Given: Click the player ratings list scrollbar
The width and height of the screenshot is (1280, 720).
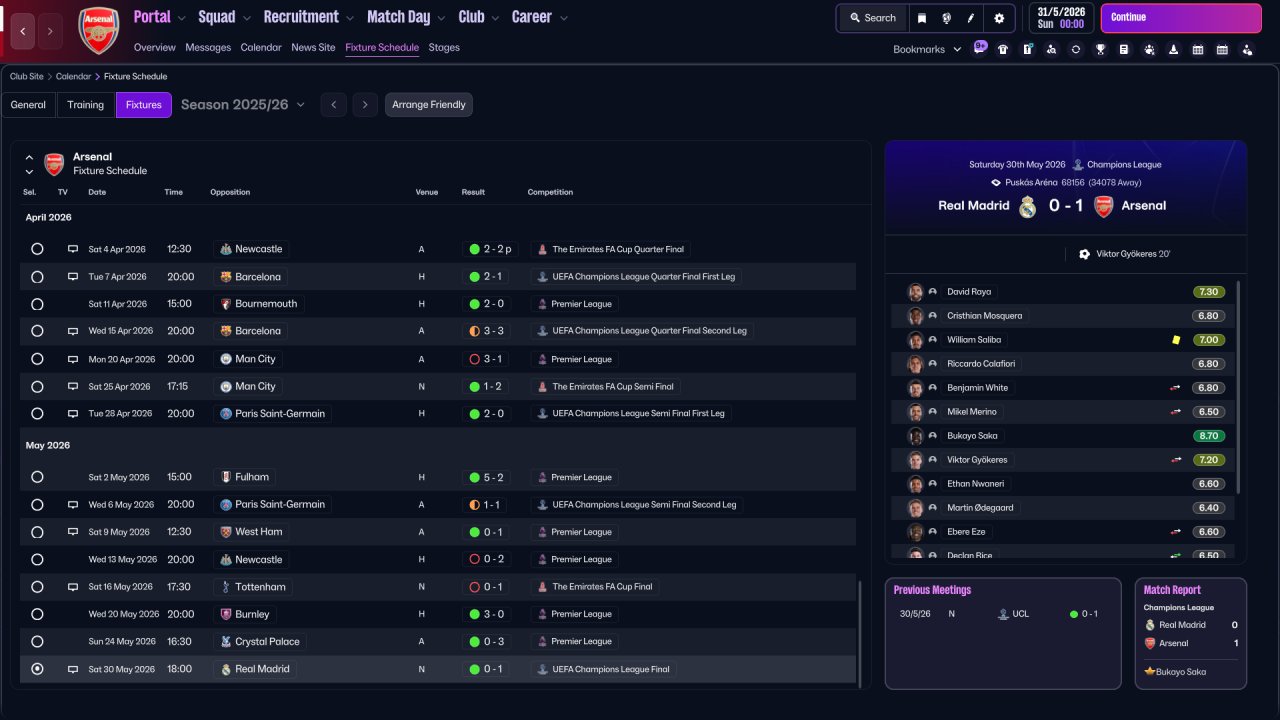Looking at the screenshot, I should click(1238, 387).
